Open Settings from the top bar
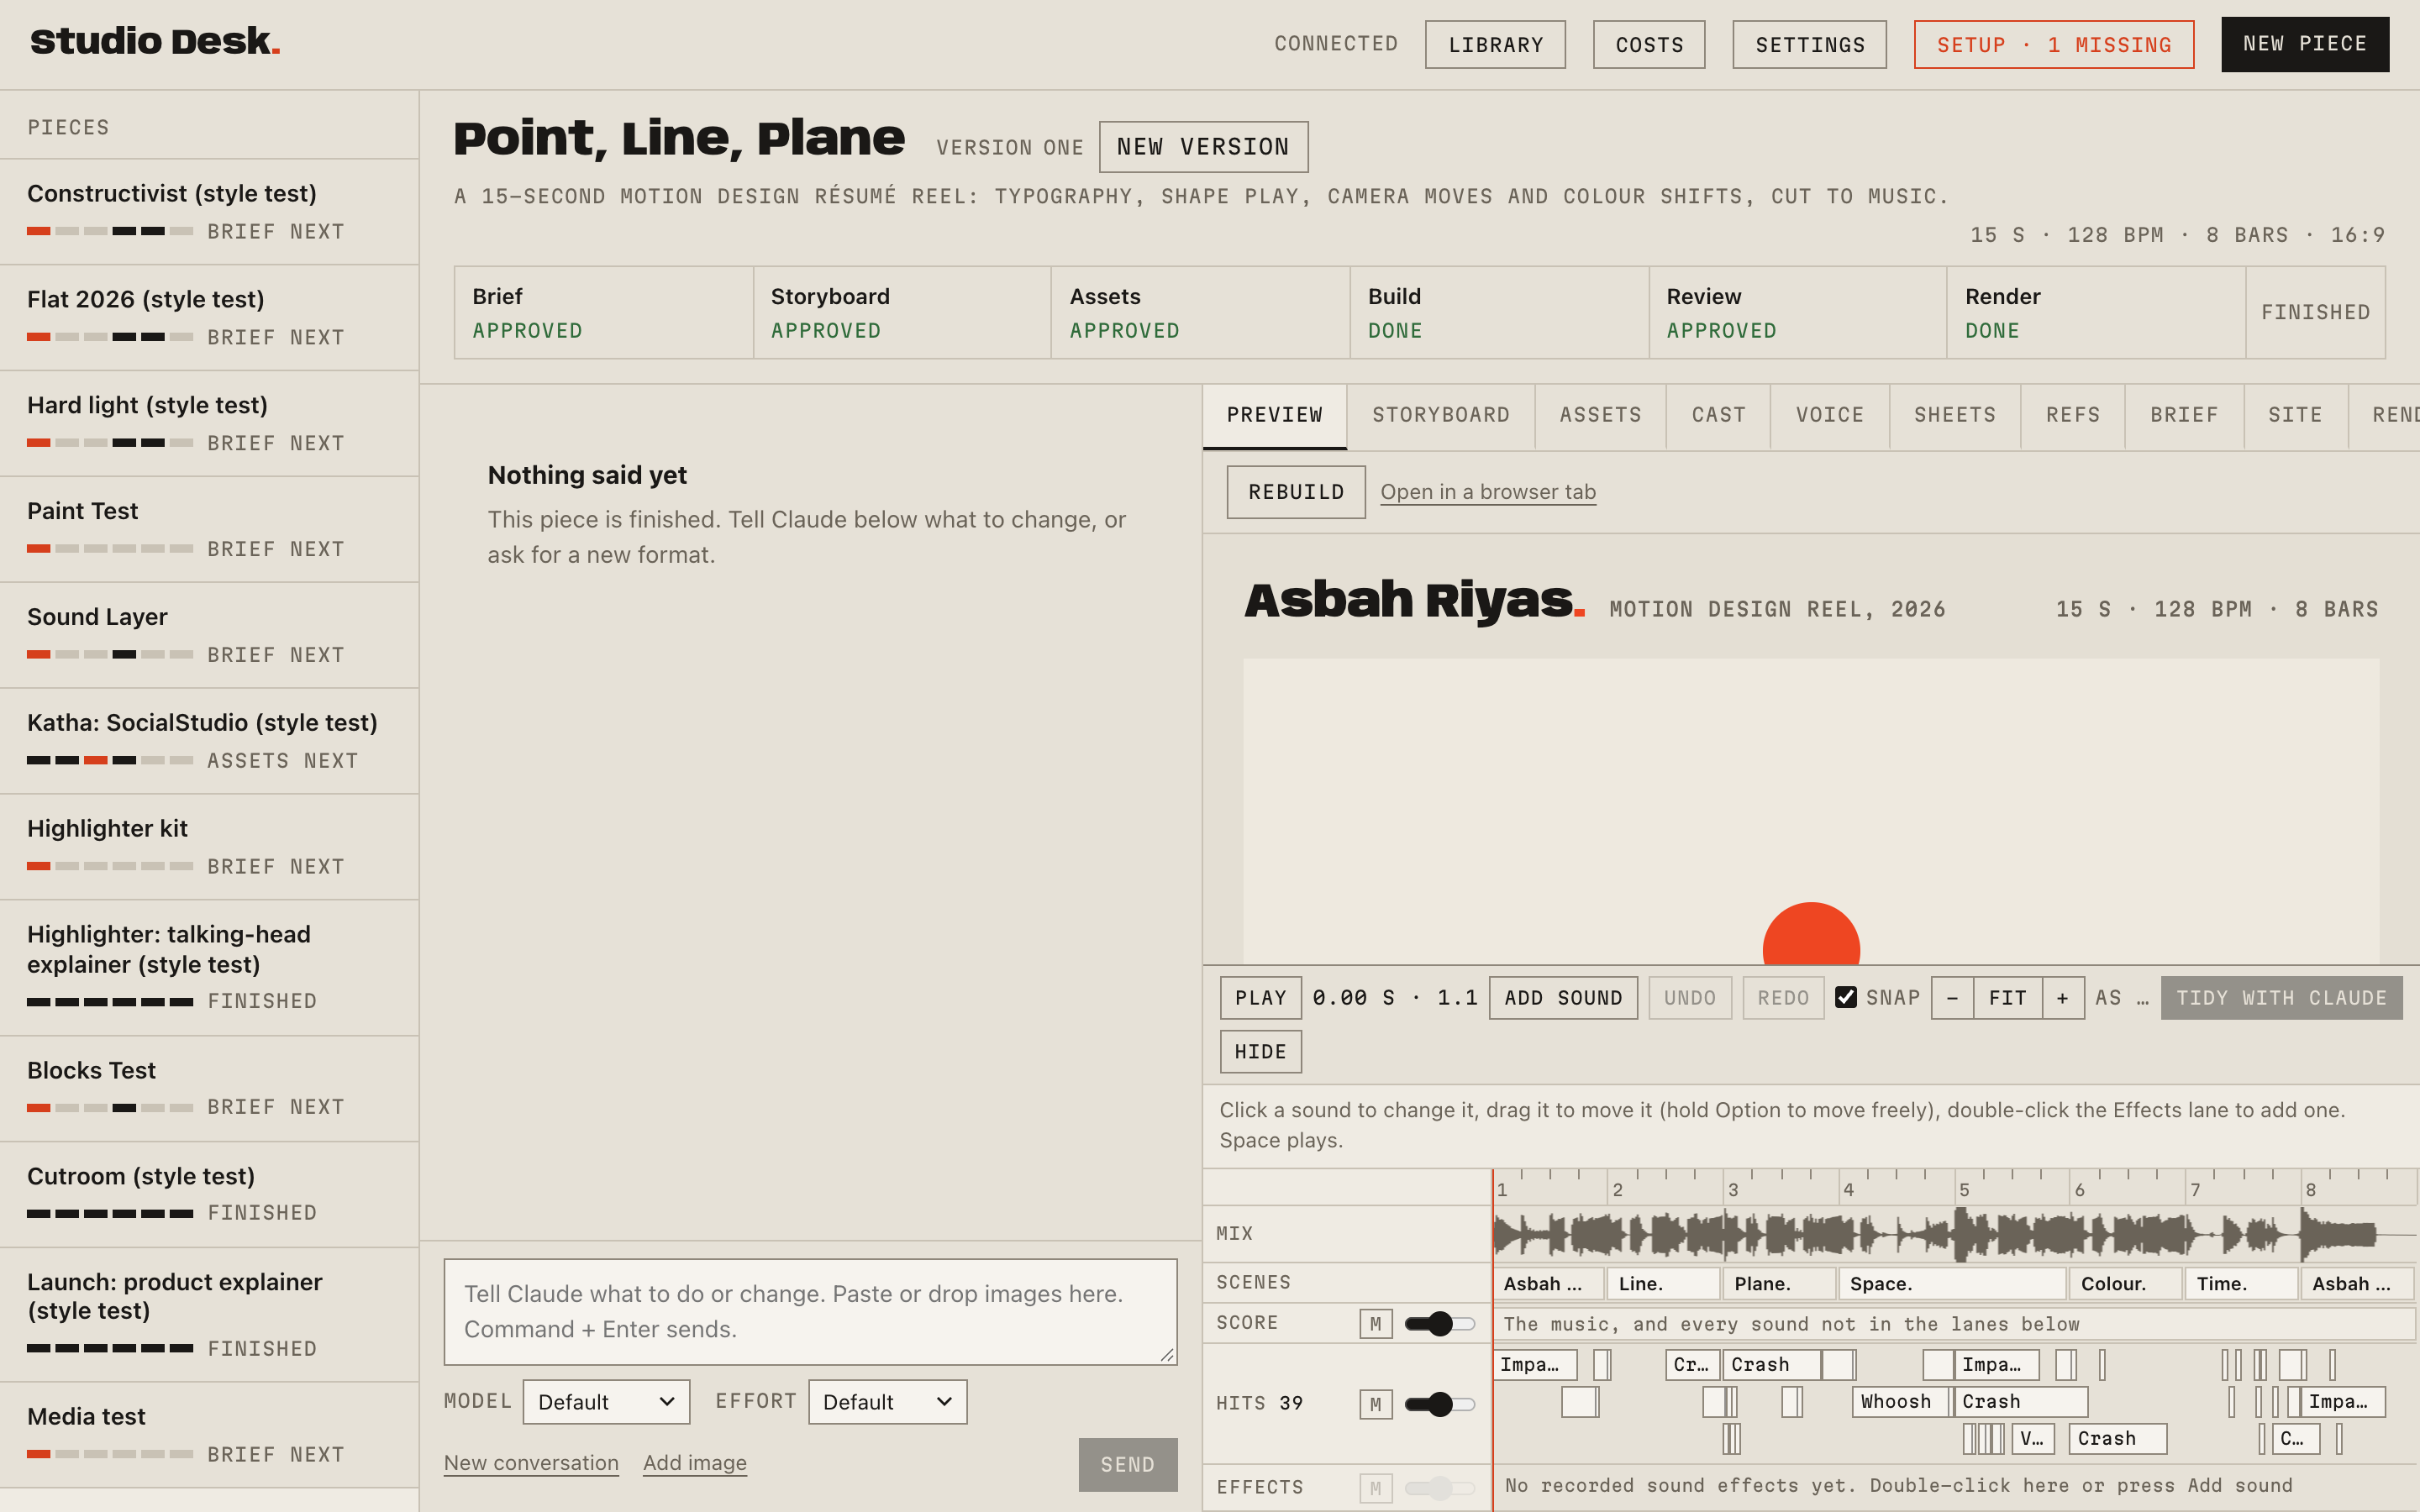The image size is (2420, 1512). pyautogui.click(x=1809, y=45)
